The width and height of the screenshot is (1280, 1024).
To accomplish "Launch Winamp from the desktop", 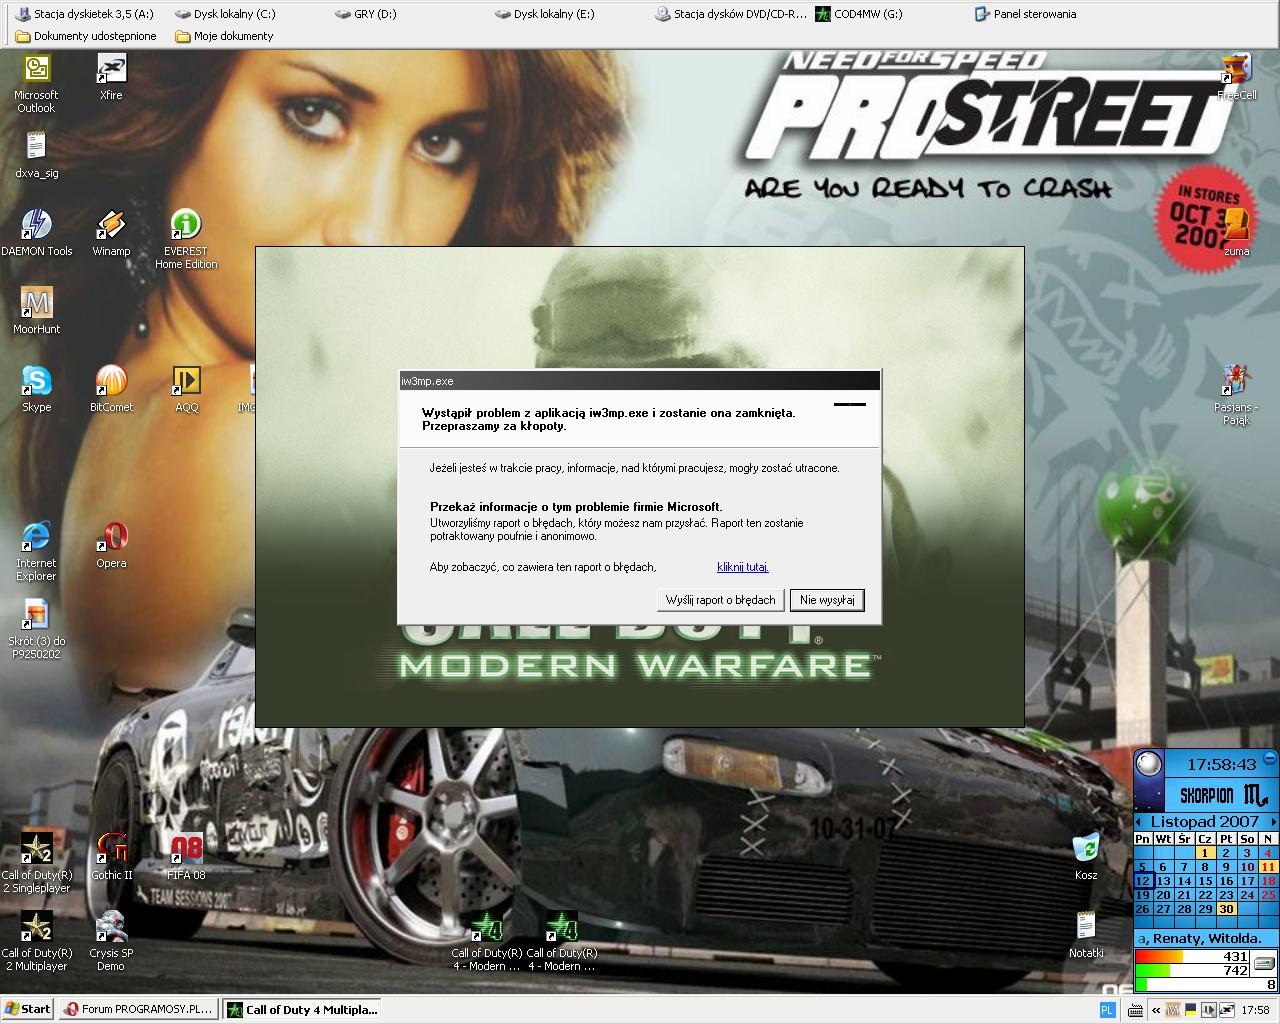I will tap(111, 233).
